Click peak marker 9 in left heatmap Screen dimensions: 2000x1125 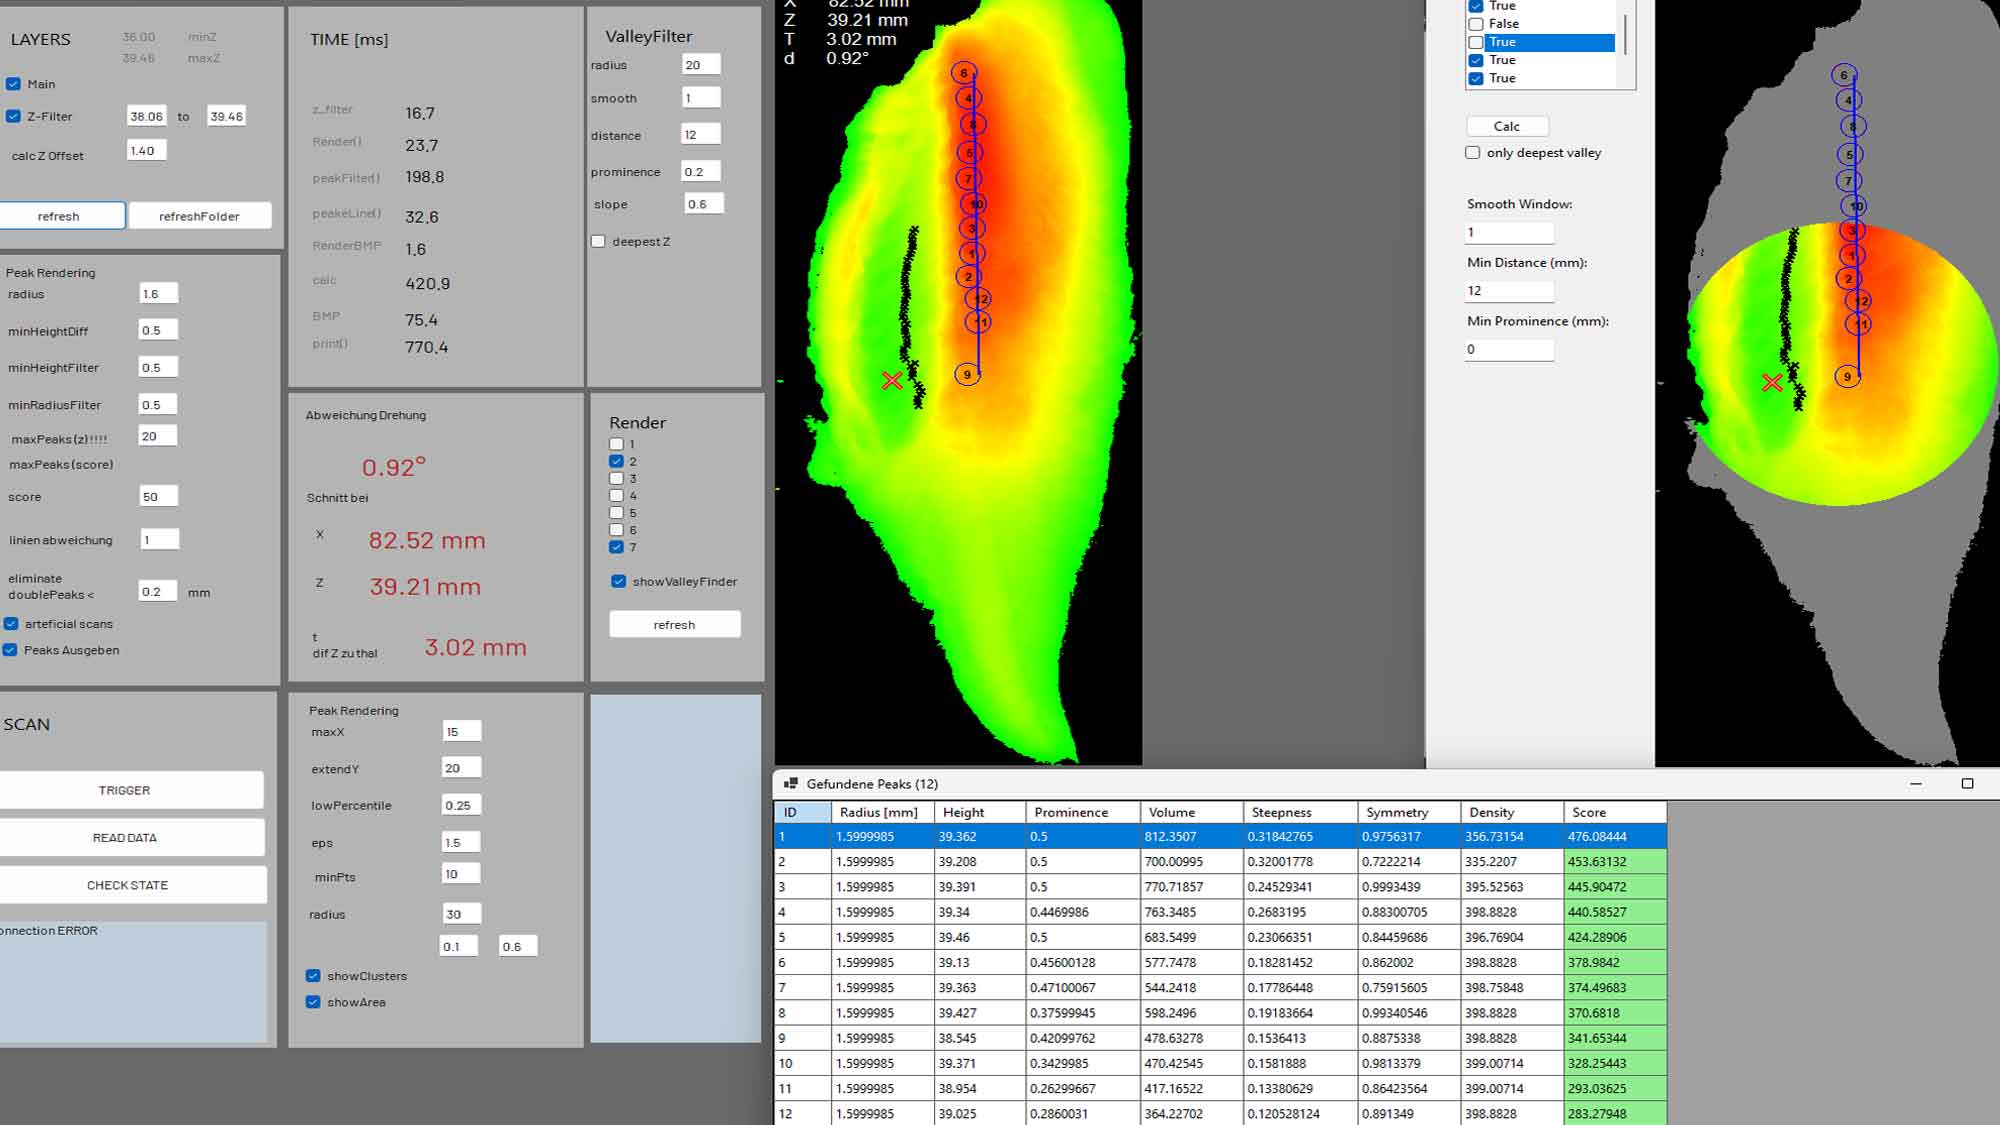(x=966, y=374)
